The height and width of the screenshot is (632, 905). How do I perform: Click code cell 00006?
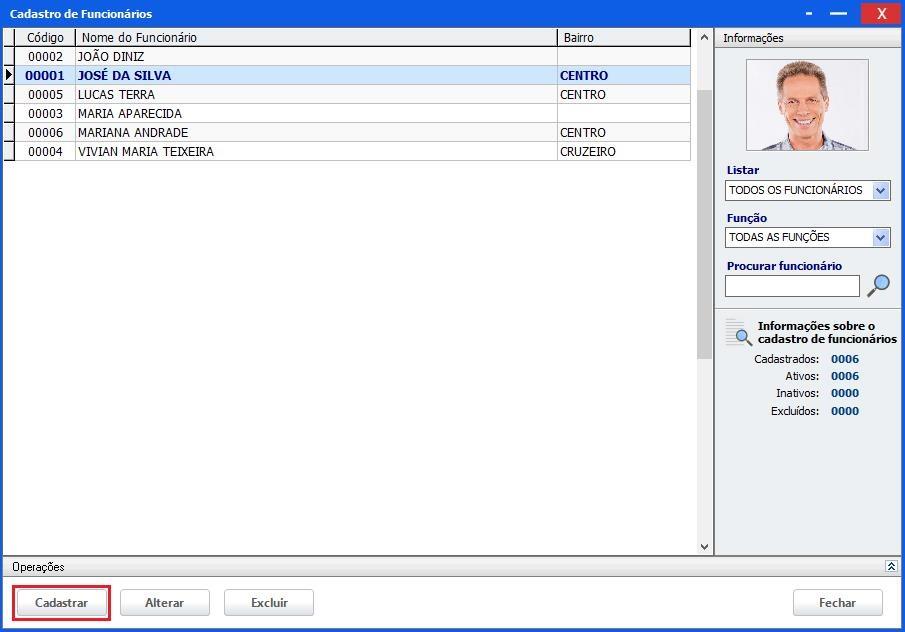(x=45, y=133)
